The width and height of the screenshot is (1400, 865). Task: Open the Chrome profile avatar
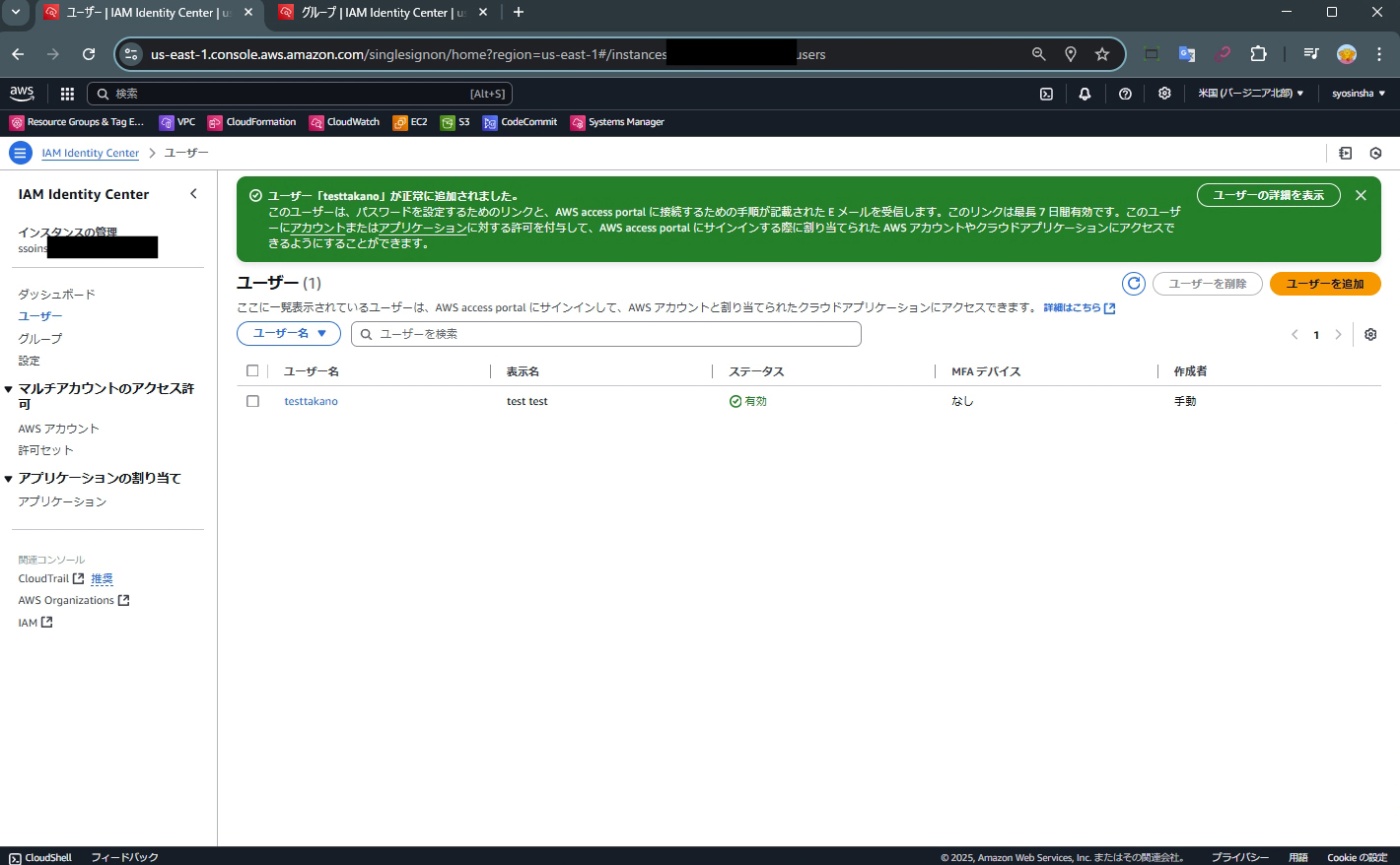point(1346,54)
